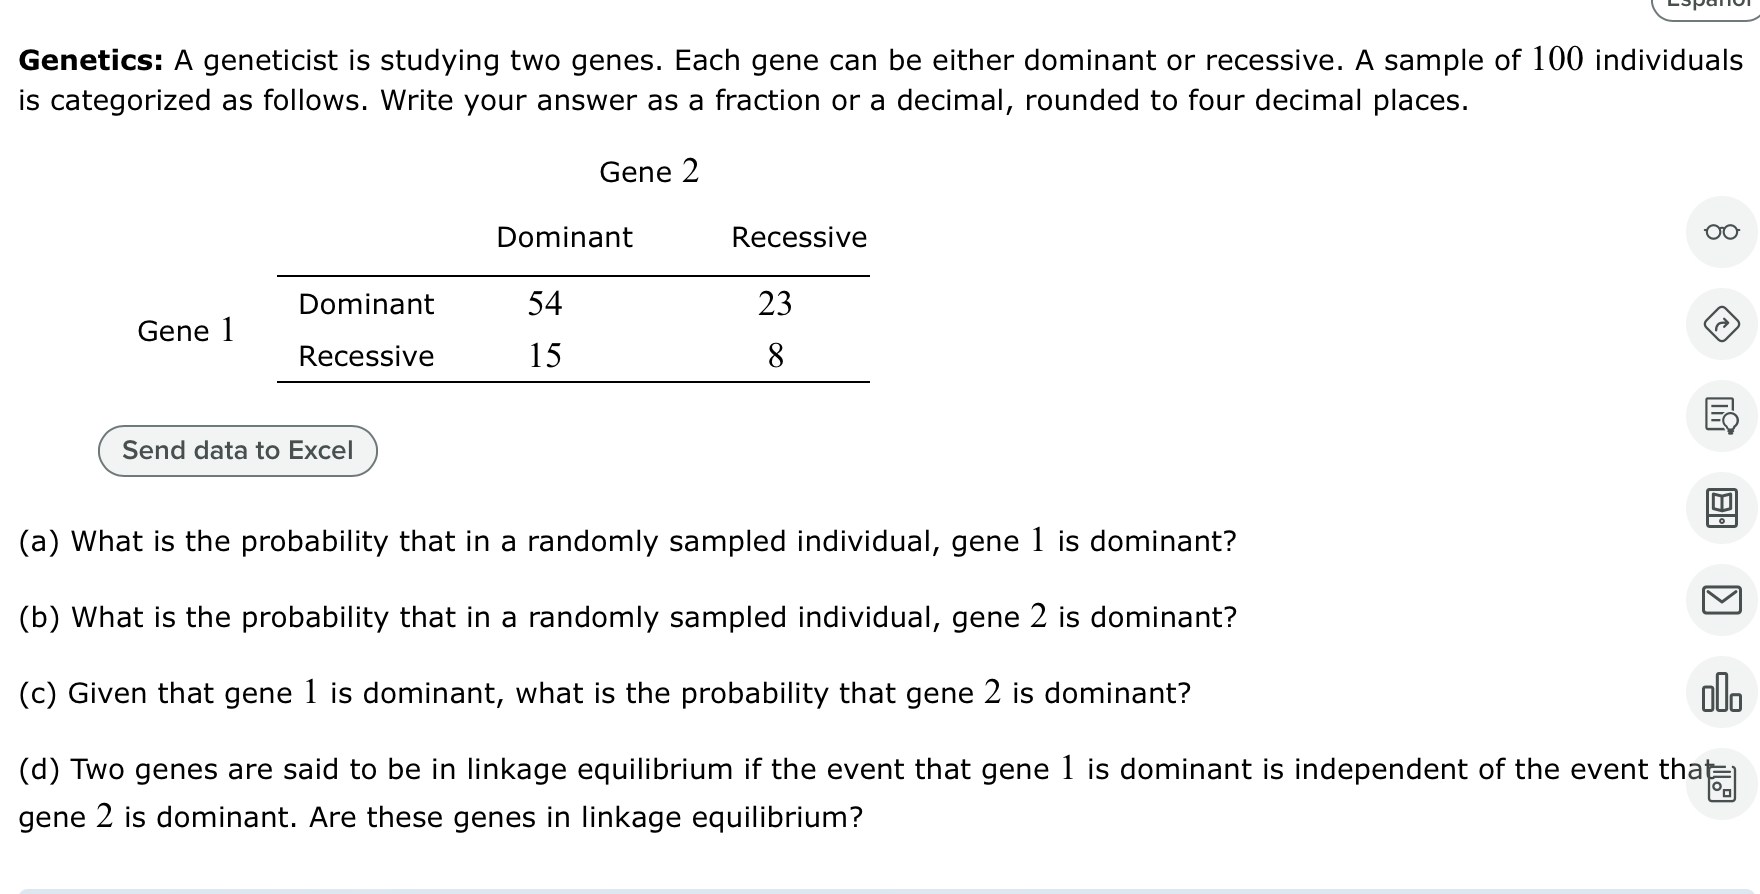Click the Send data to Excel button
Viewport: 1760px width, 894px height.
237,451
